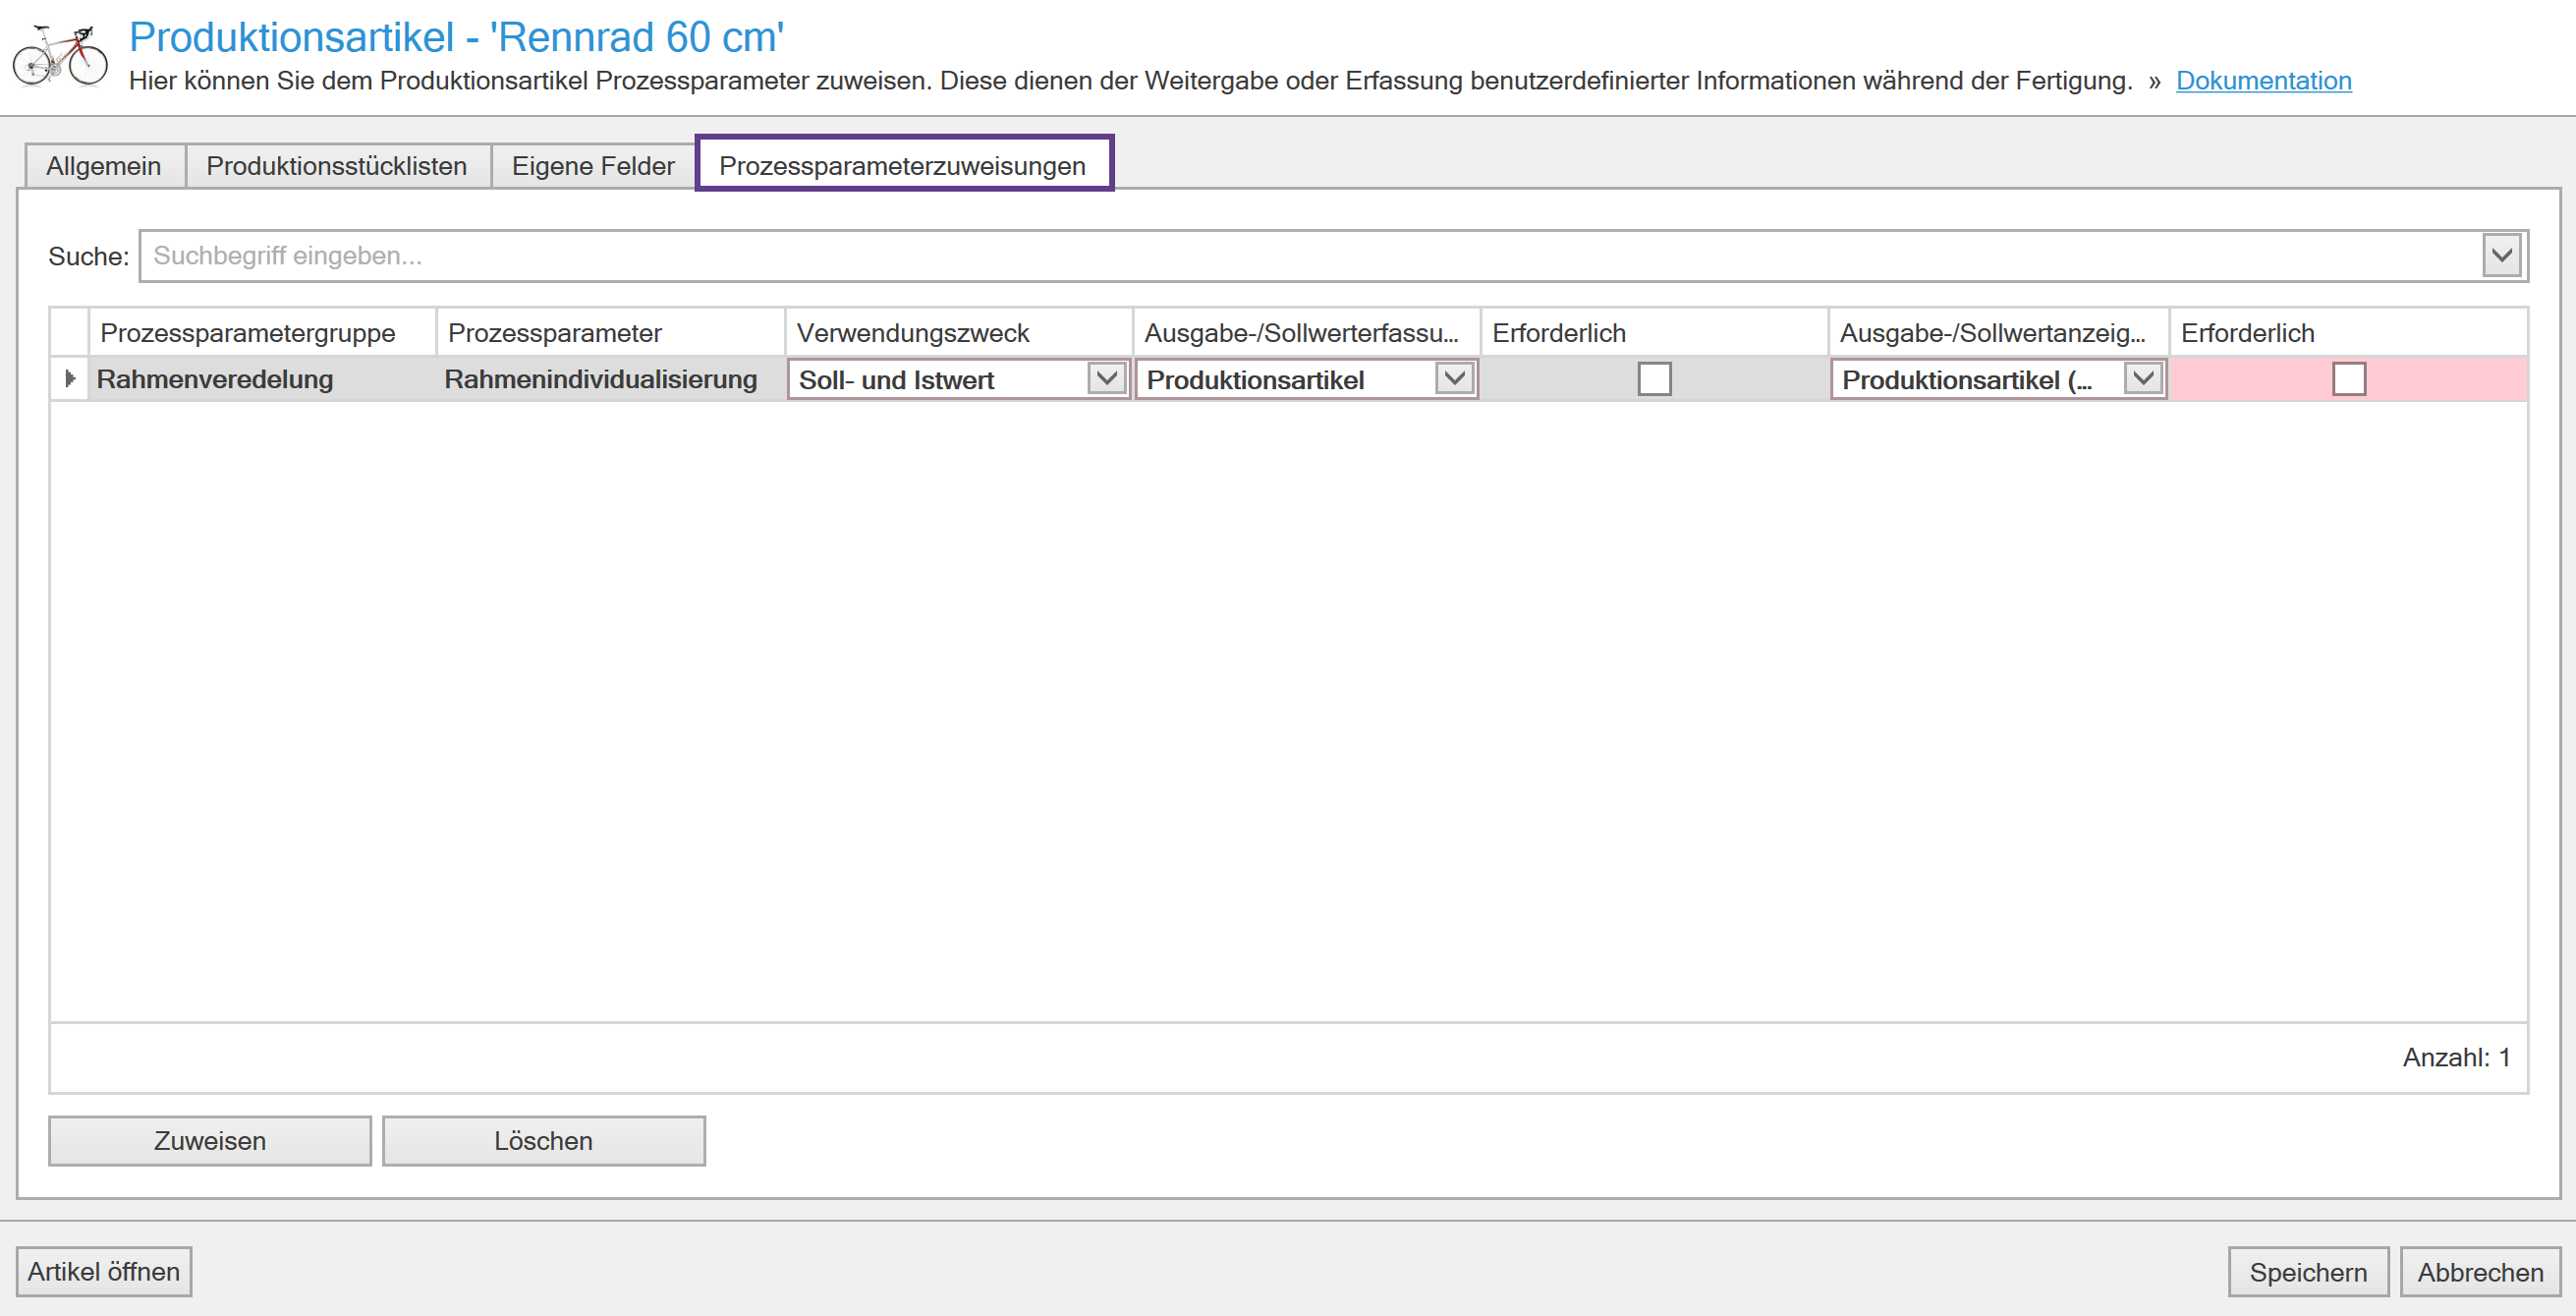The height and width of the screenshot is (1316, 2576).
Task: Open the Verwendungszweck dropdown showing Soll- und Istwert
Action: [x=1106, y=379]
